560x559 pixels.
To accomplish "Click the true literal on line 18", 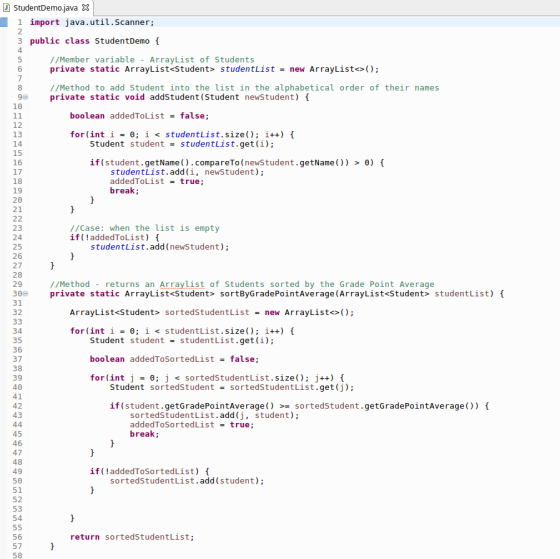I will click(x=190, y=181).
